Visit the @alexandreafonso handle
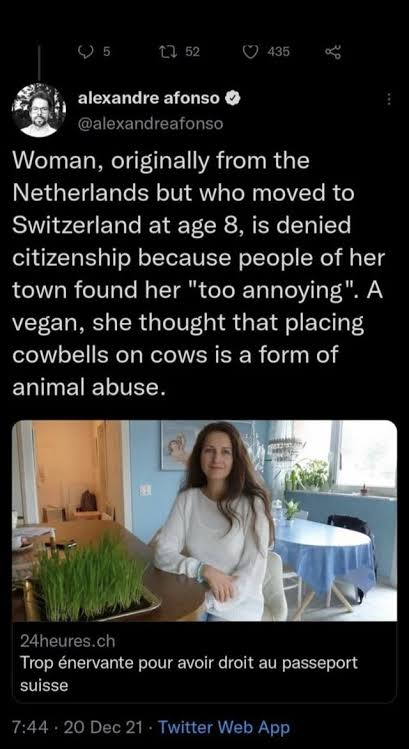Screen dimensions: 409x749 pos(150,124)
